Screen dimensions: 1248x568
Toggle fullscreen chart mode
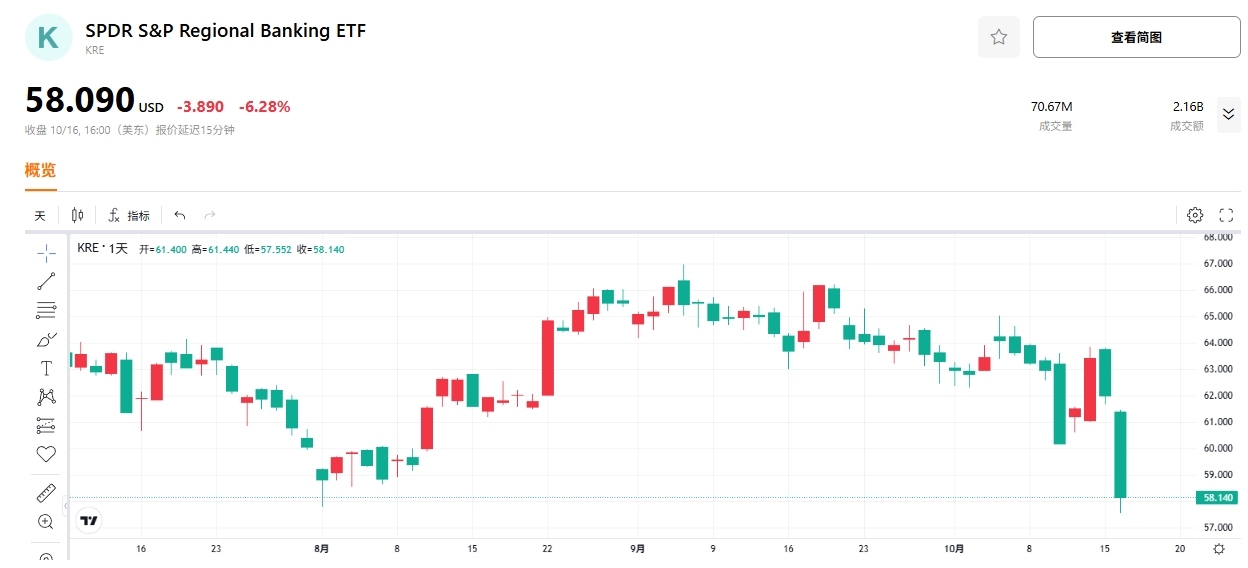[1226, 215]
